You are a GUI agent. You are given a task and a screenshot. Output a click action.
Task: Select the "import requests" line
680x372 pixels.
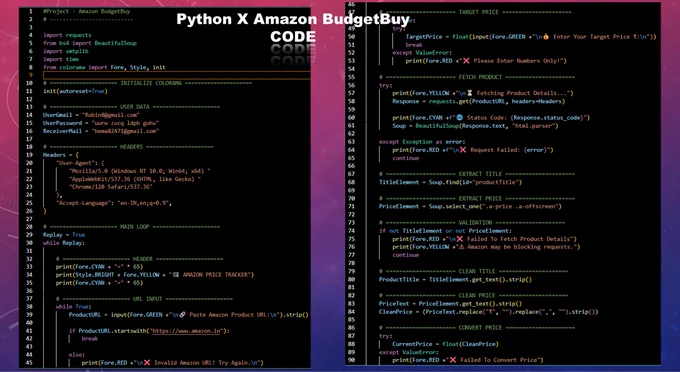[x=67, y=35]
